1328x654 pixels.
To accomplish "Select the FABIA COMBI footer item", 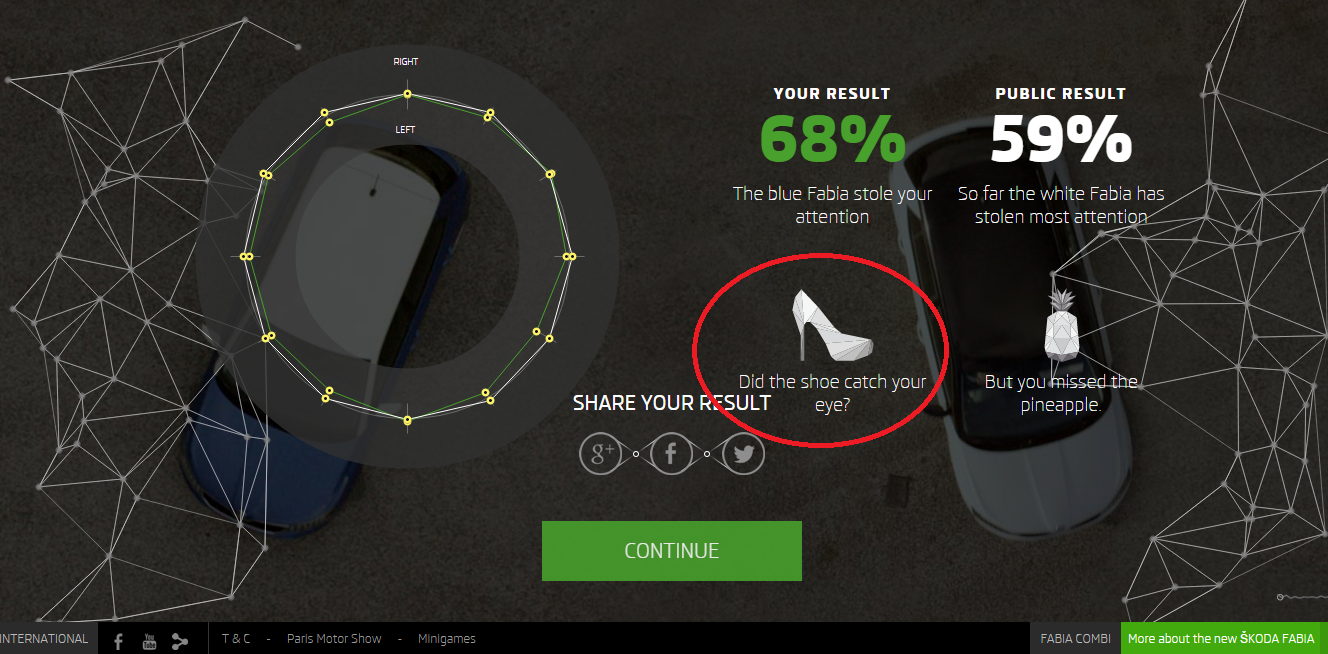I will [1075, 638].
